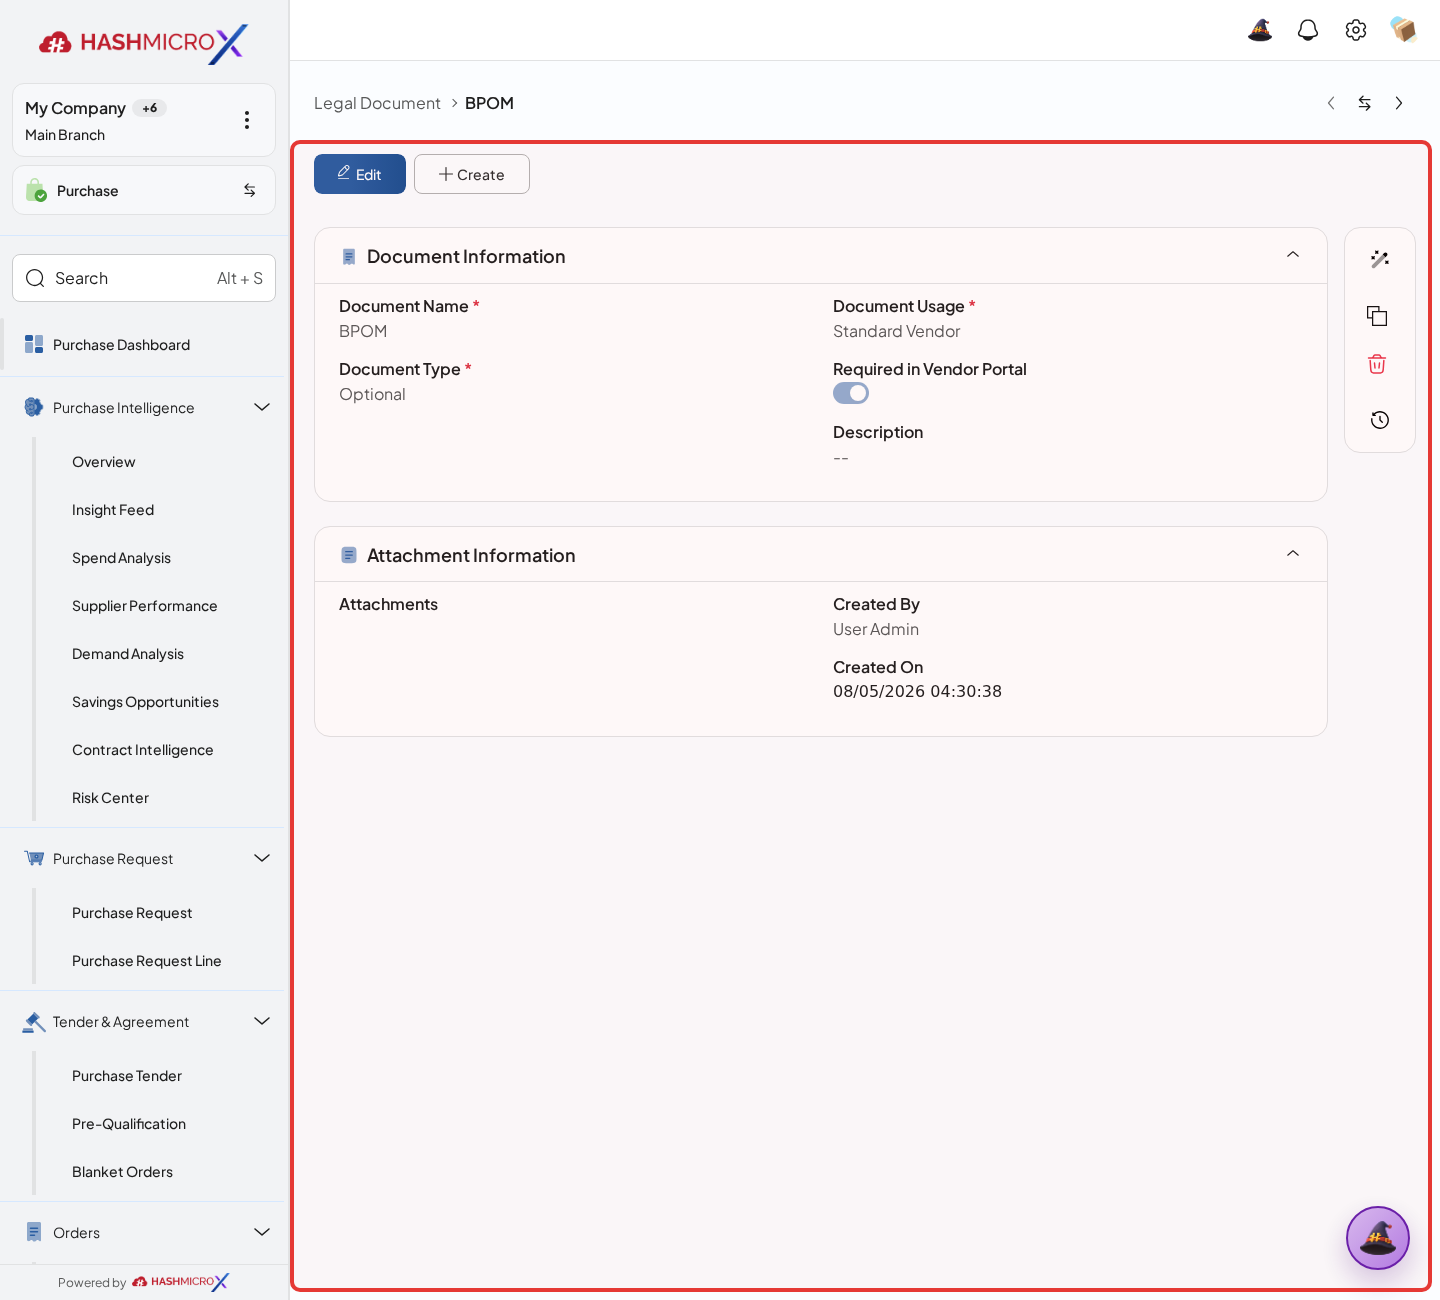Open the +6 companies badge
1440x1300 pixels.
coord(150,108)
